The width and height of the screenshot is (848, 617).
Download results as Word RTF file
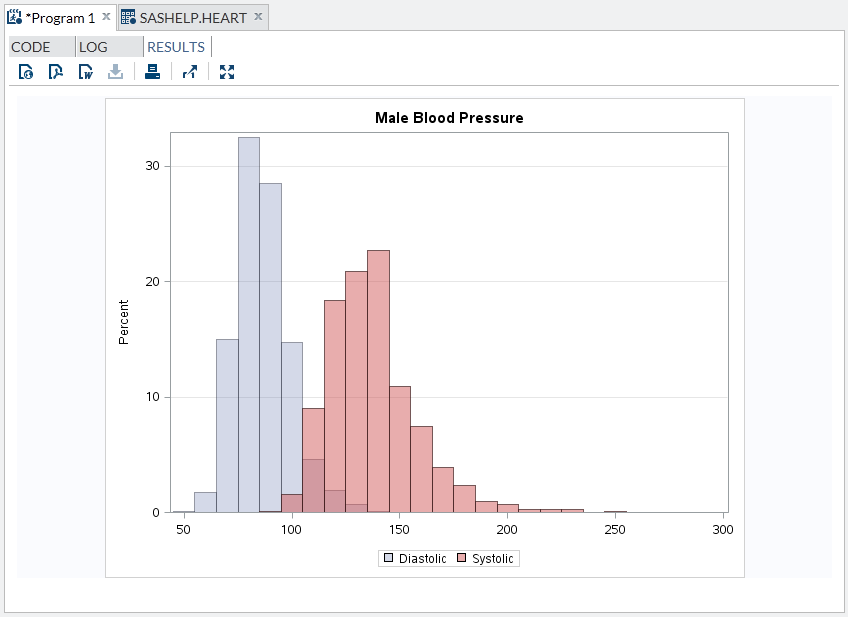[86, 72]
